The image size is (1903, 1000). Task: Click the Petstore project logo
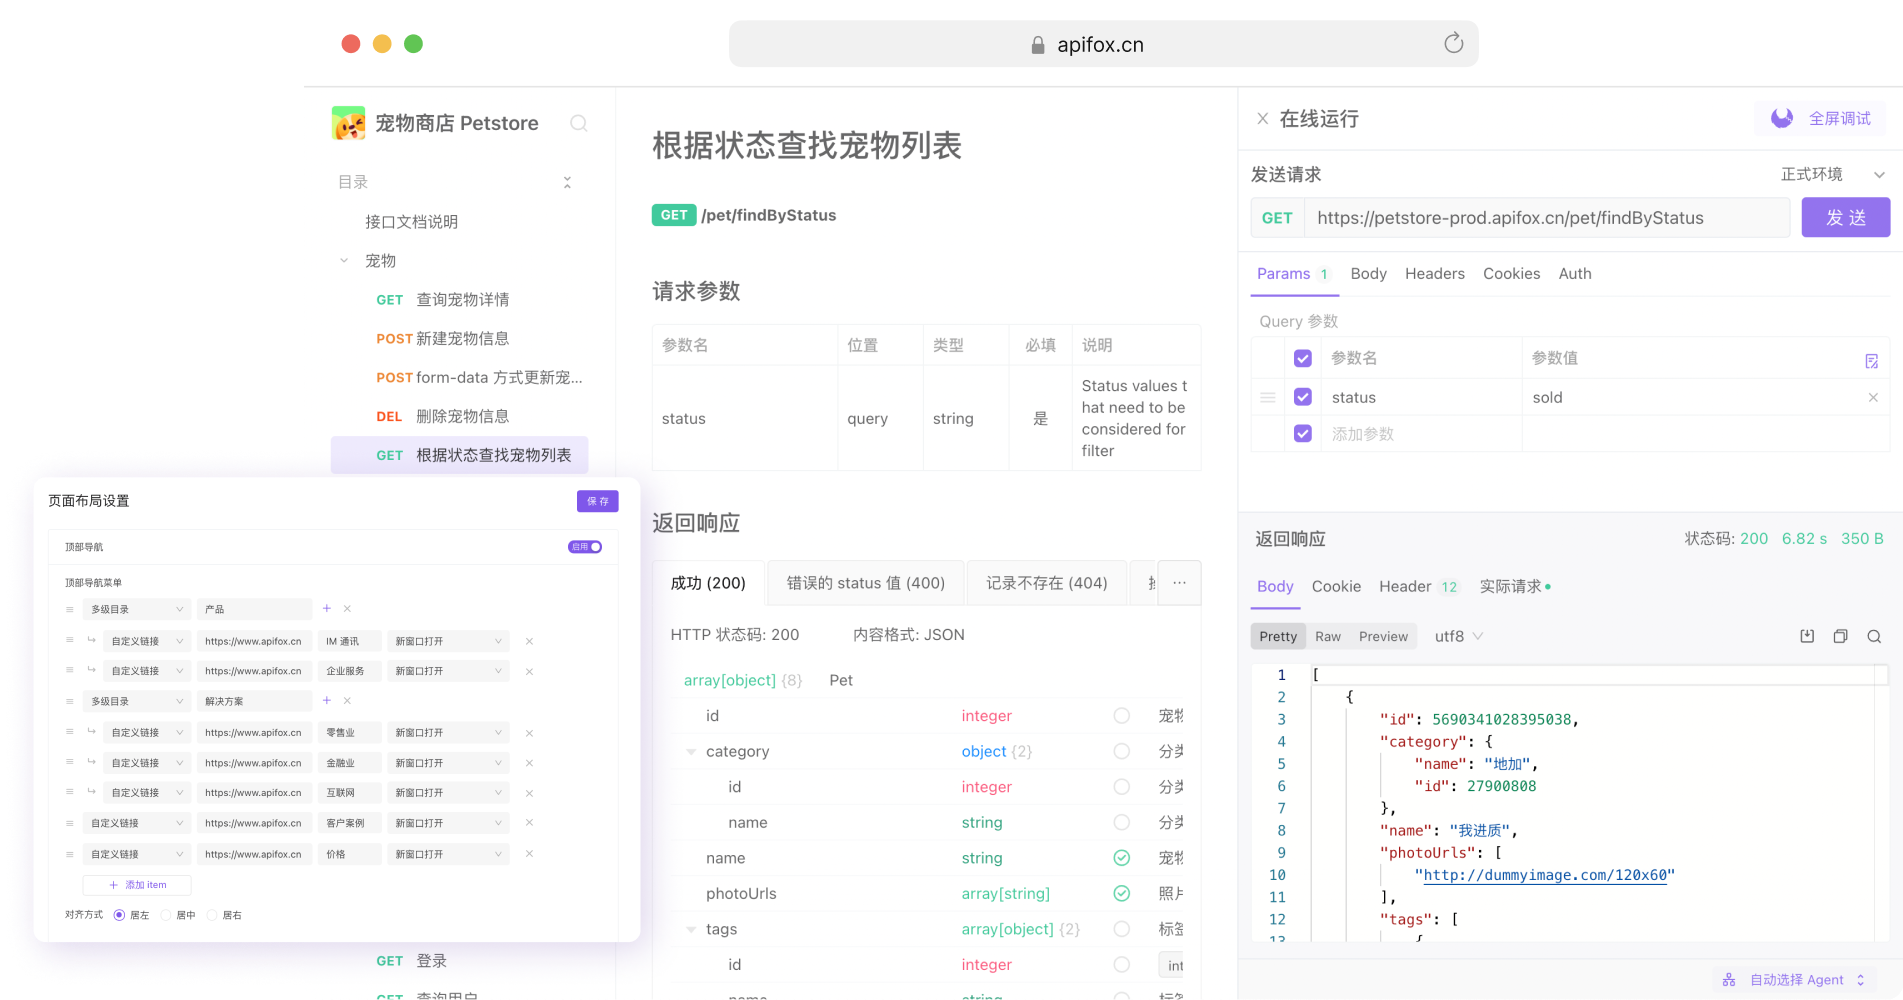coord(347,122)
